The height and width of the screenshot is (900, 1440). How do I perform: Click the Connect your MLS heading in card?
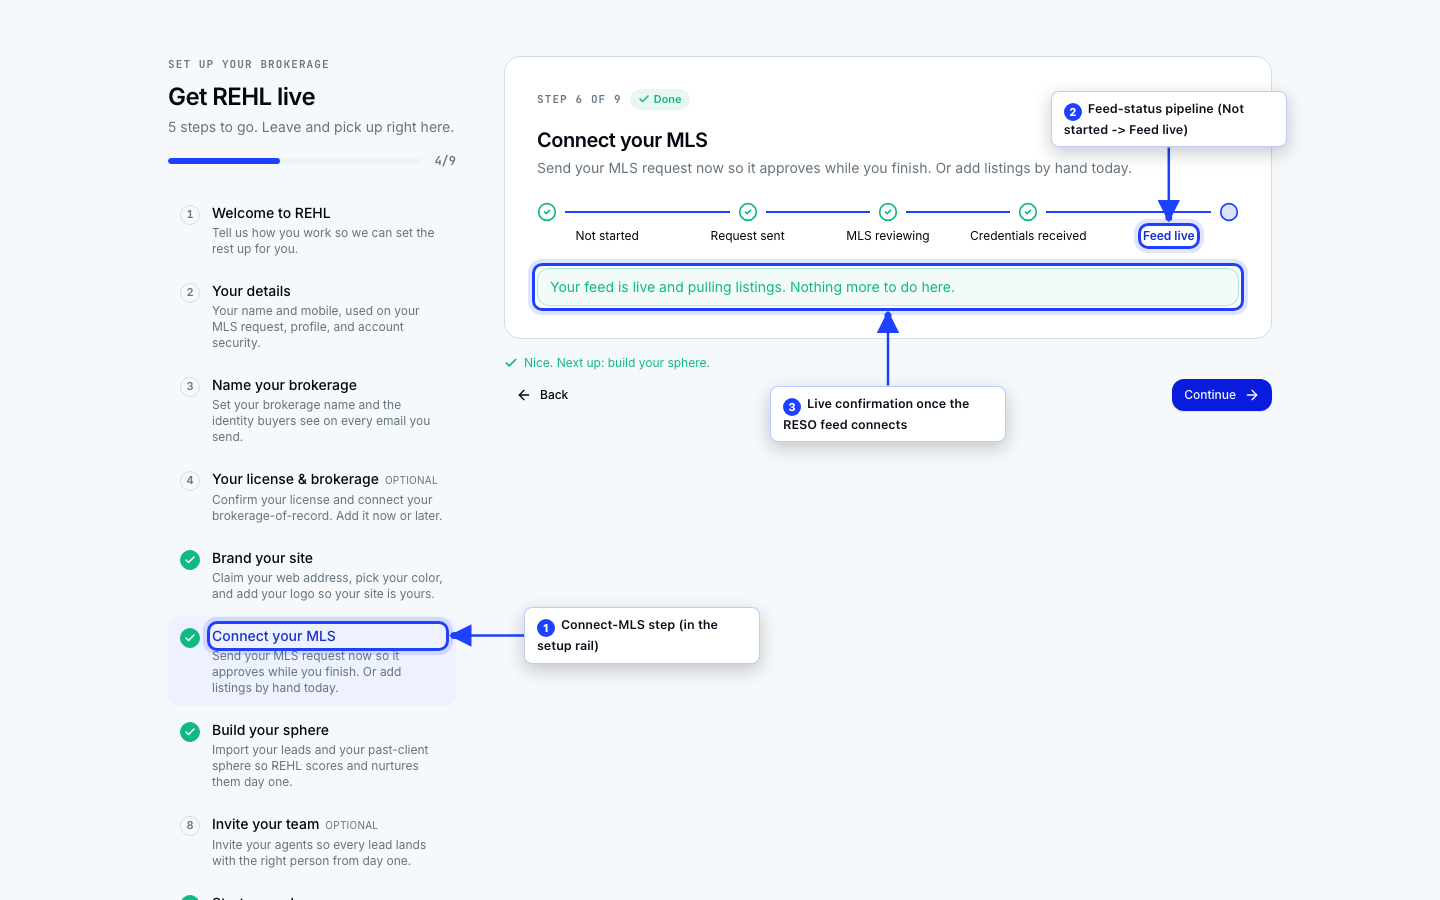tap(622, 140)
